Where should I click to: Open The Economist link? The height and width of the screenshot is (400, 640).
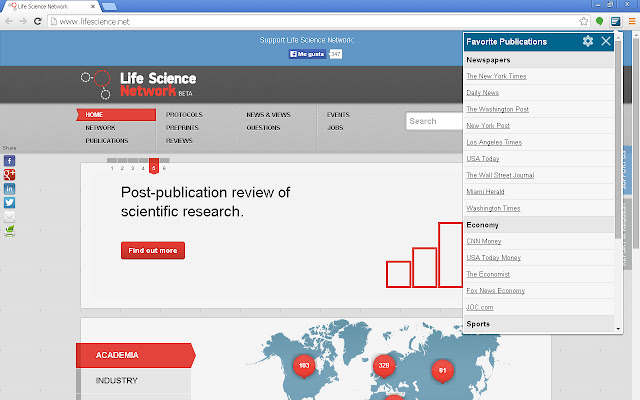coord(488,274)
